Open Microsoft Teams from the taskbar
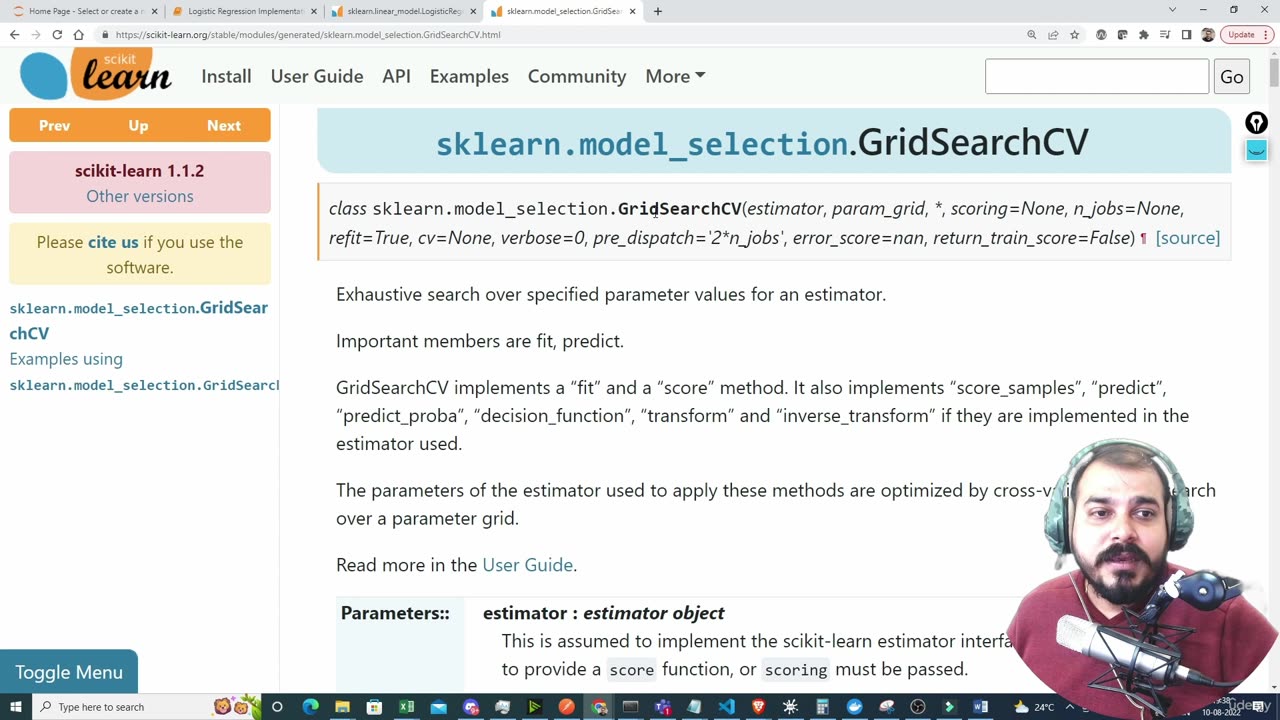This screenshot has height=720, width=1280. 662,707
